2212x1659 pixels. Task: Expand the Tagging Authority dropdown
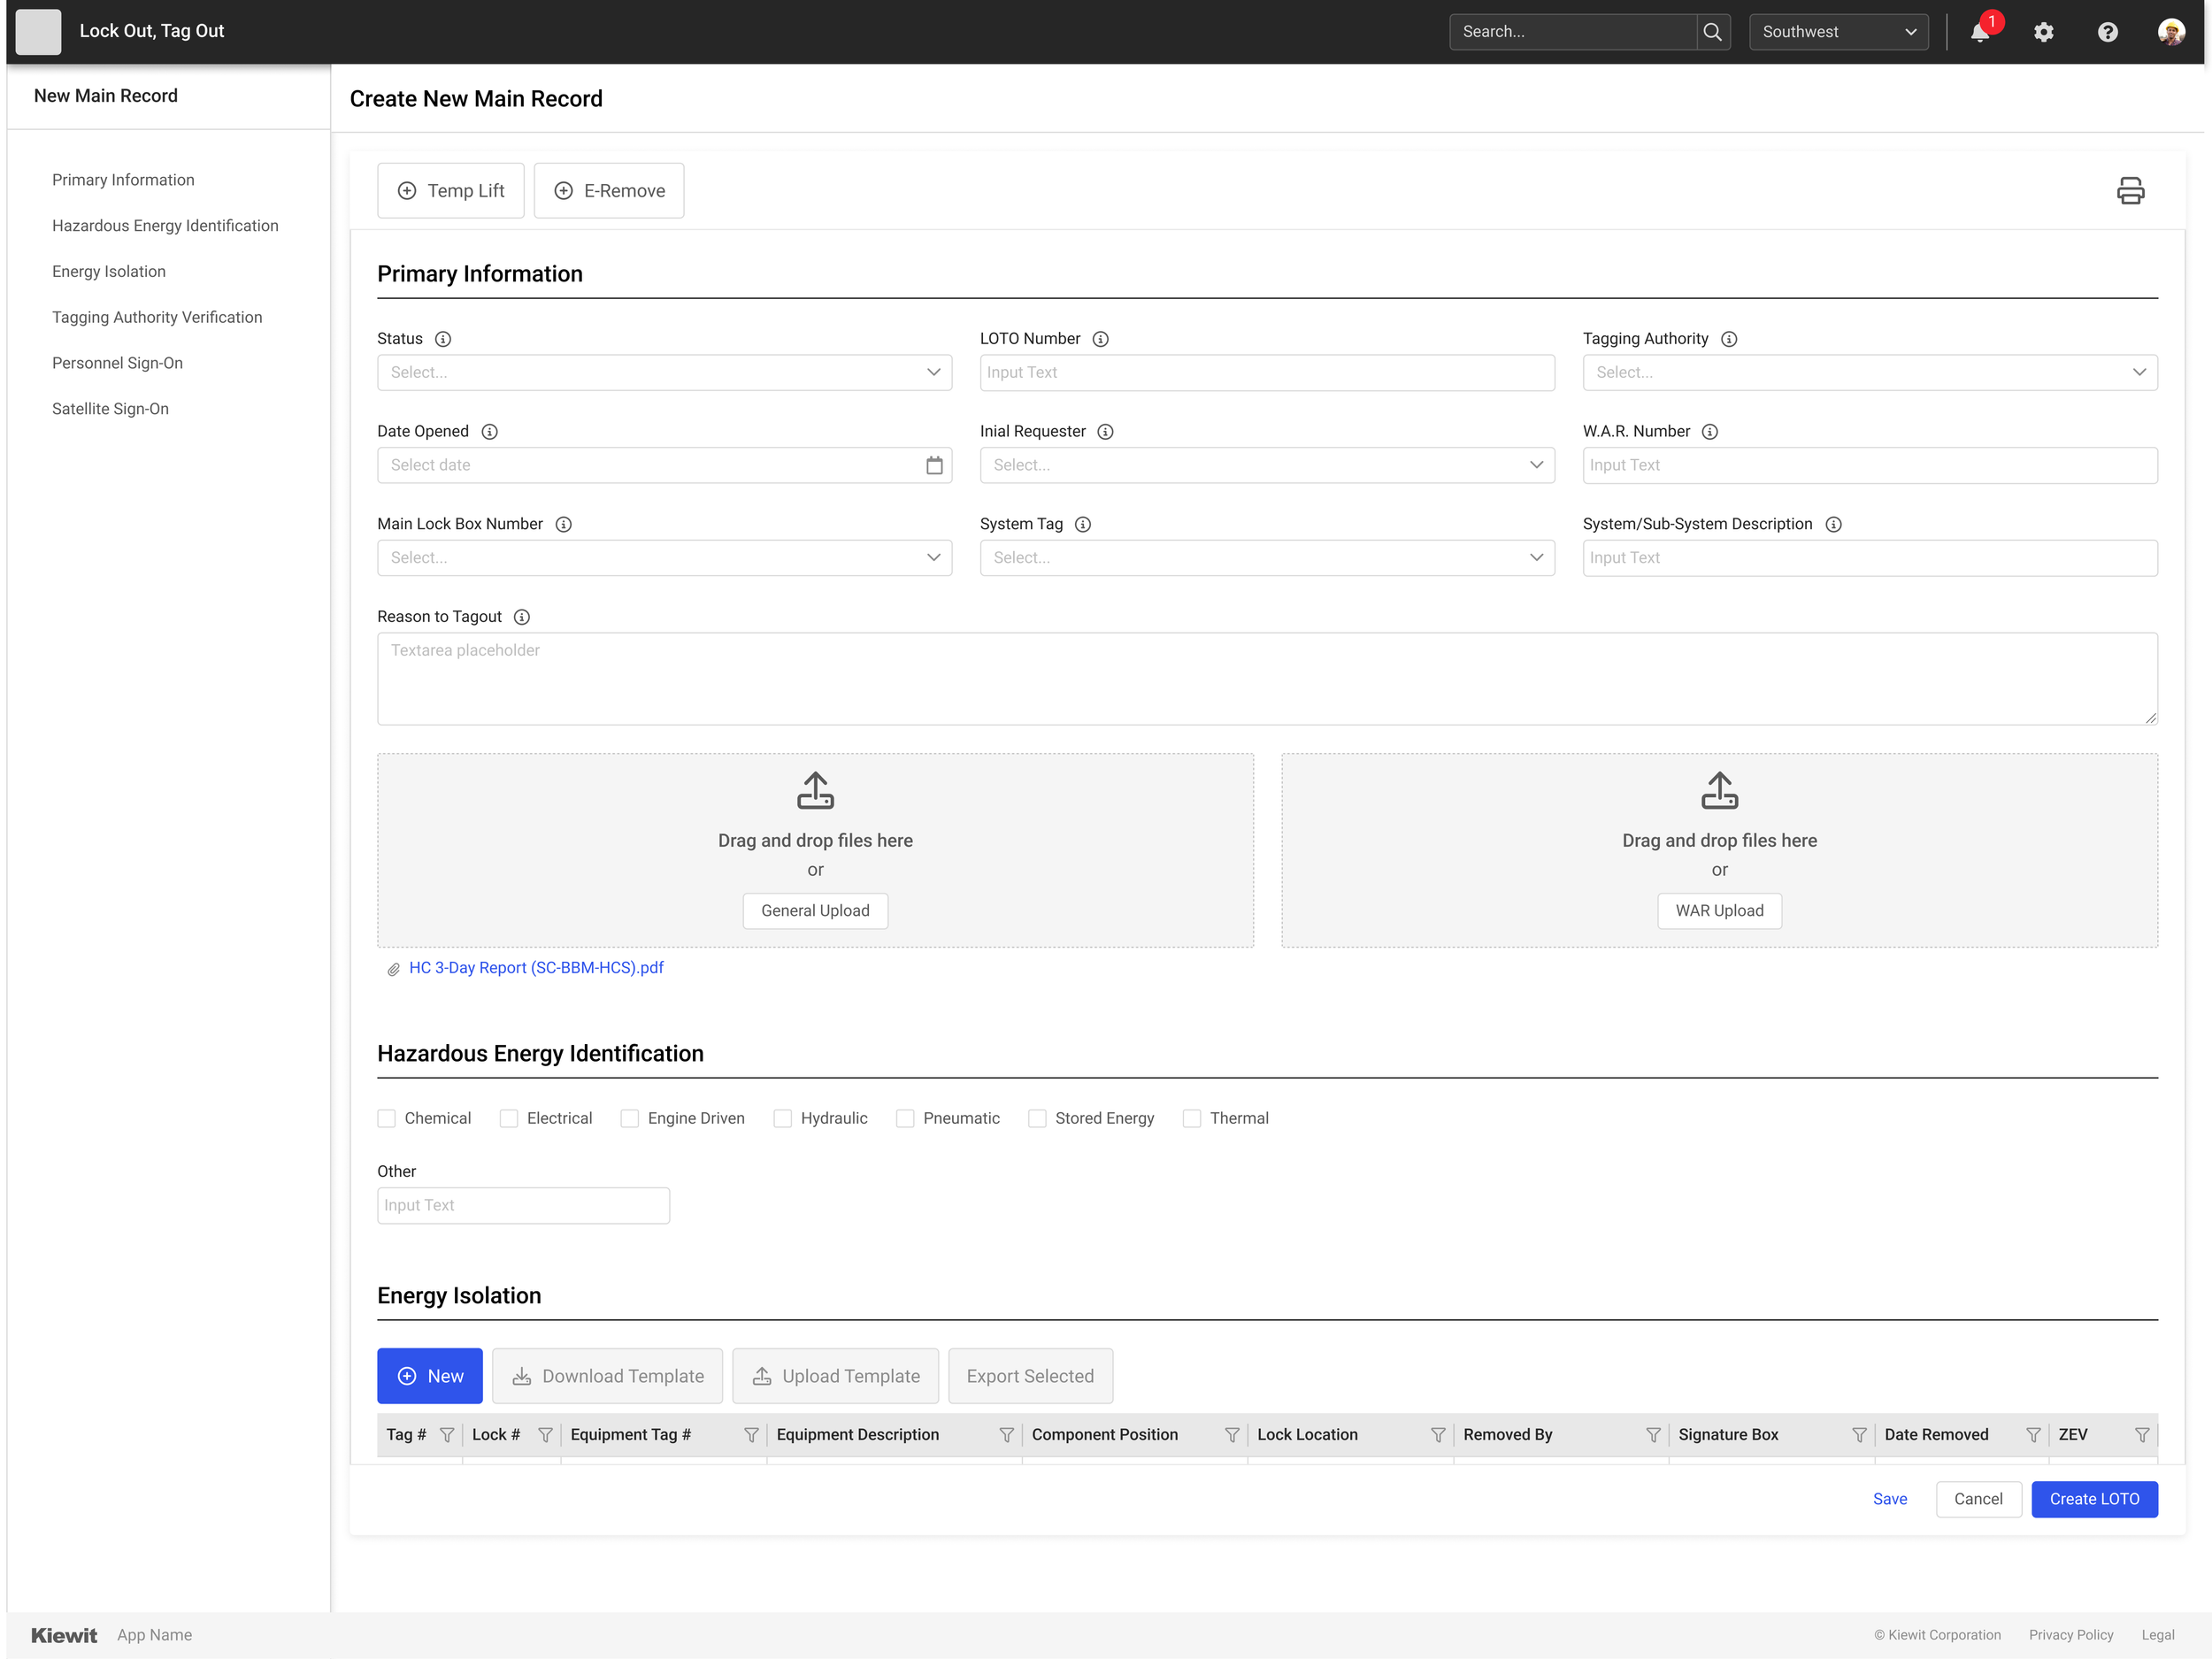(x=1869, y=372)
